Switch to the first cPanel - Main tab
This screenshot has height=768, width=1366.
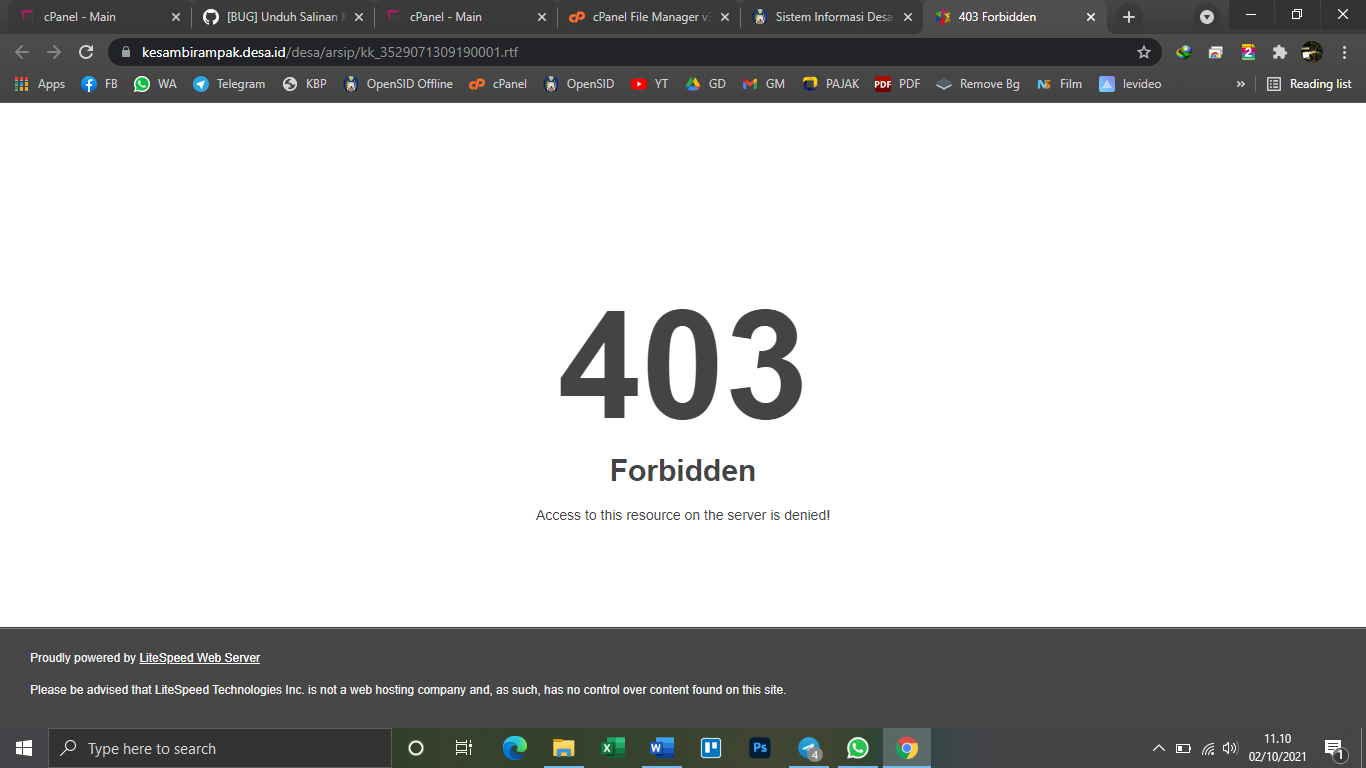tap(99, 17)
